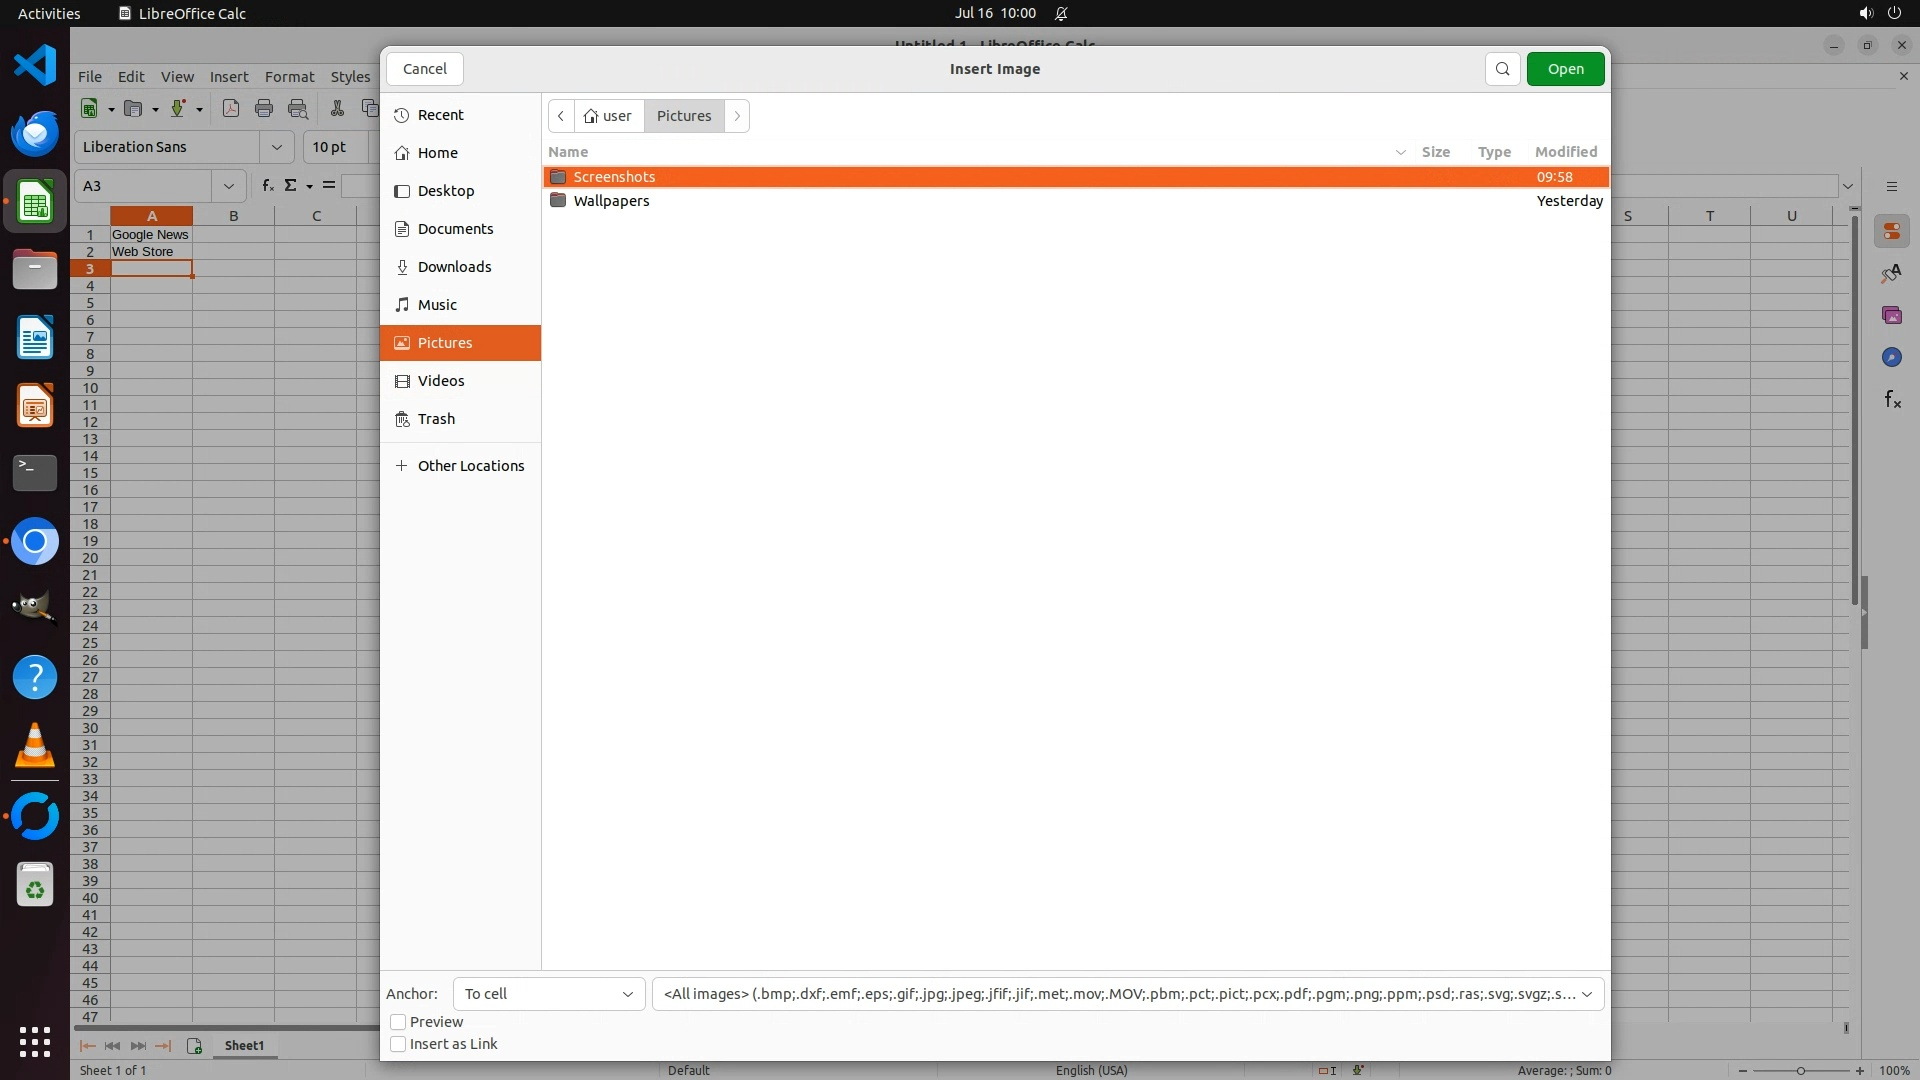Click the Cut scissors icon in toolbar
This screenshot has width=1920, height=1080.
tap(337, 109)
